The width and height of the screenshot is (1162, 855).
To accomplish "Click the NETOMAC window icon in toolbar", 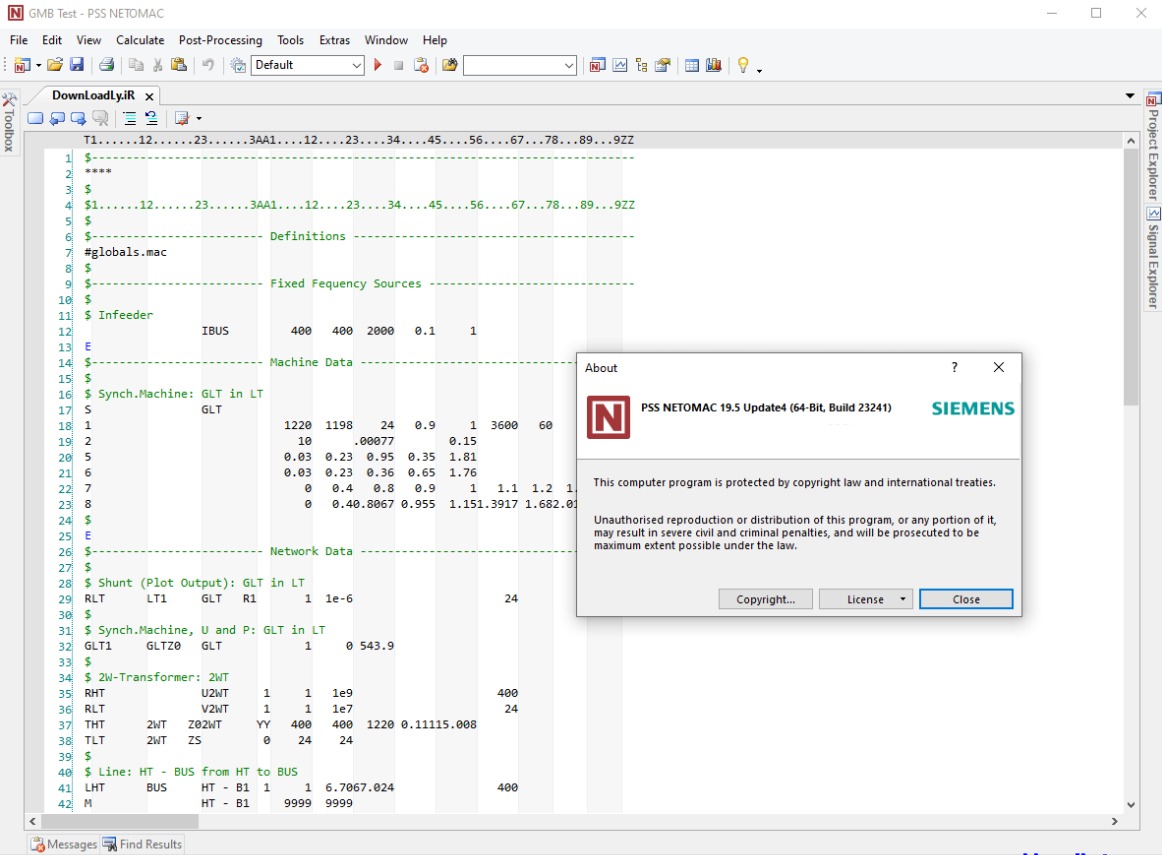I will click(x=597, y=65).
